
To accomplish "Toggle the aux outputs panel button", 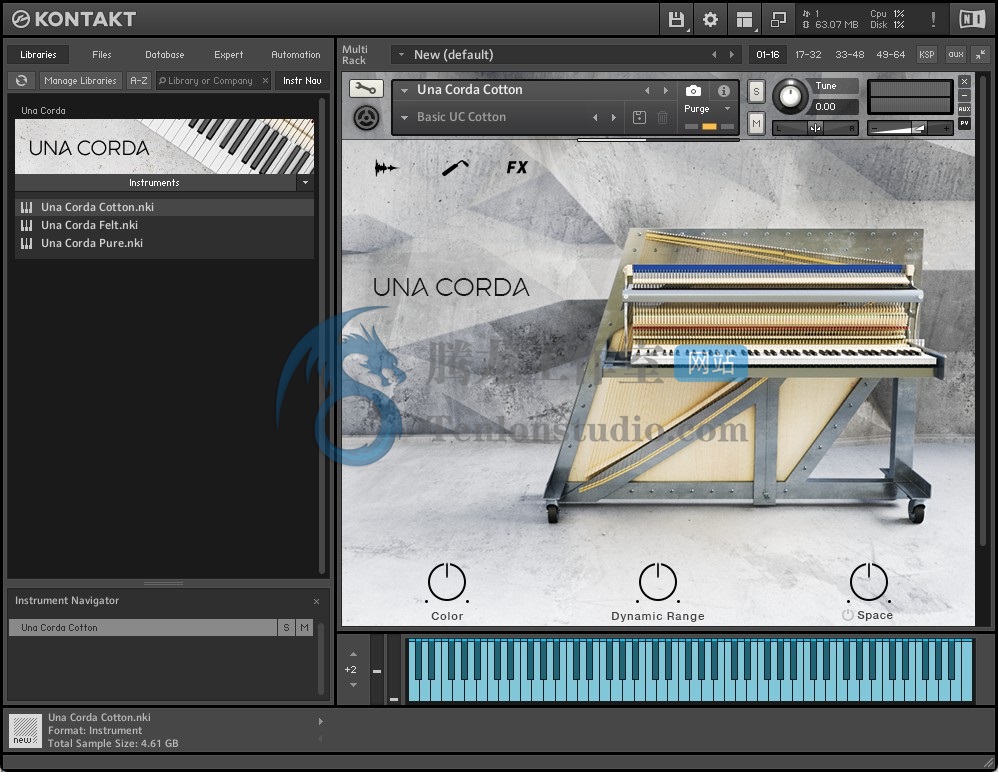I will point(956,55).
